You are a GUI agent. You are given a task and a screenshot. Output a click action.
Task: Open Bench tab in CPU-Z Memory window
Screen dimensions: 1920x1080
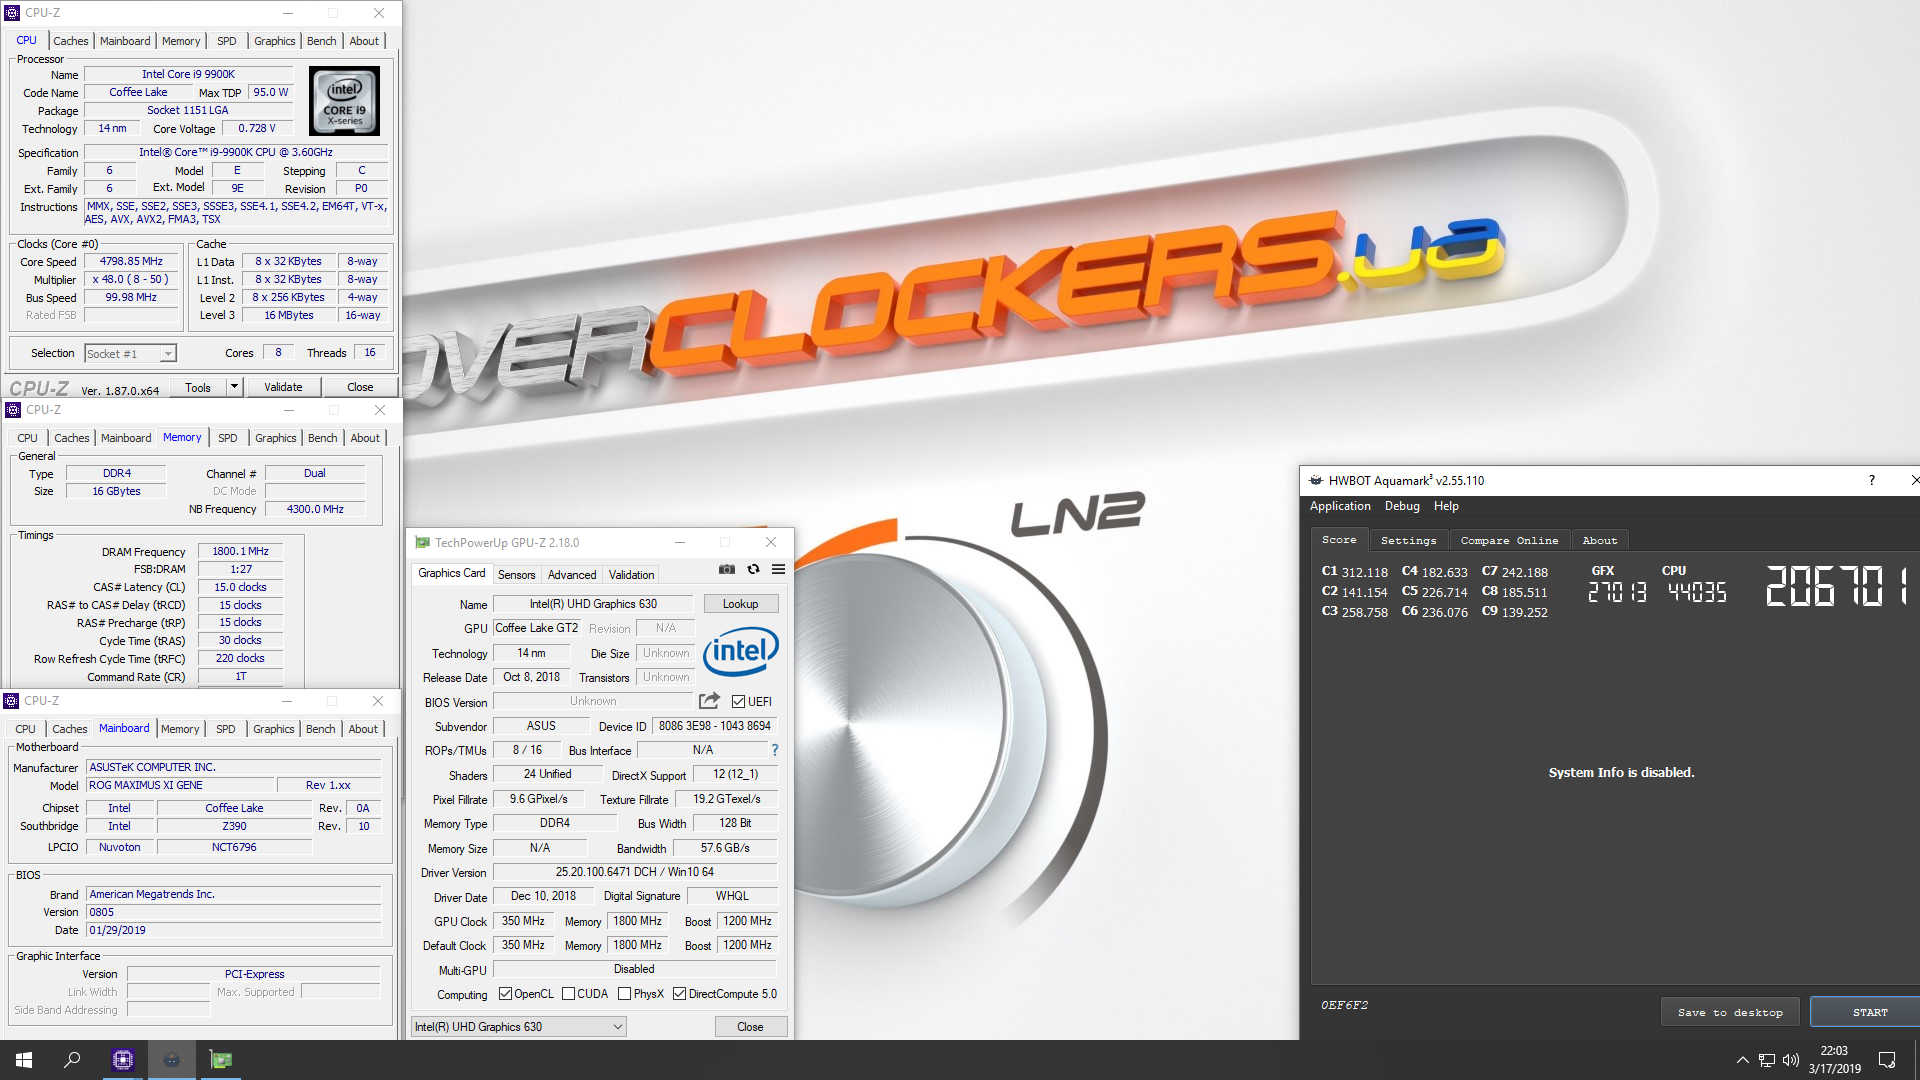322,438
